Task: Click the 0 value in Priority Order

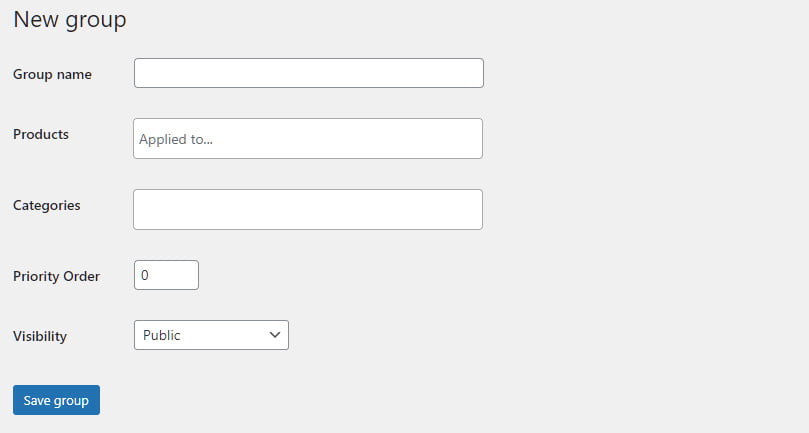Action: (x=144, y=275)
